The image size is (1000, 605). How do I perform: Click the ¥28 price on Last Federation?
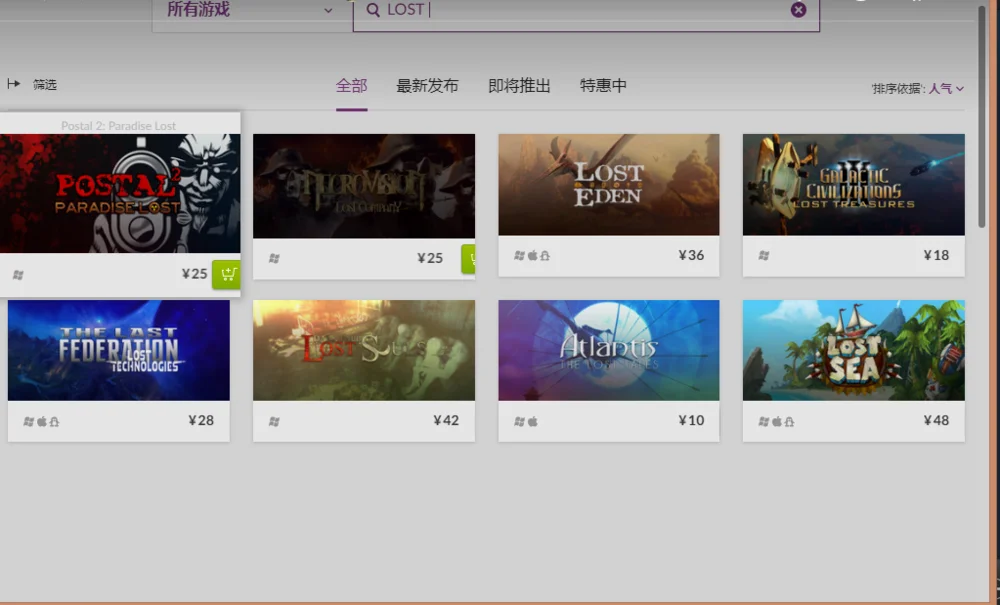201,420
